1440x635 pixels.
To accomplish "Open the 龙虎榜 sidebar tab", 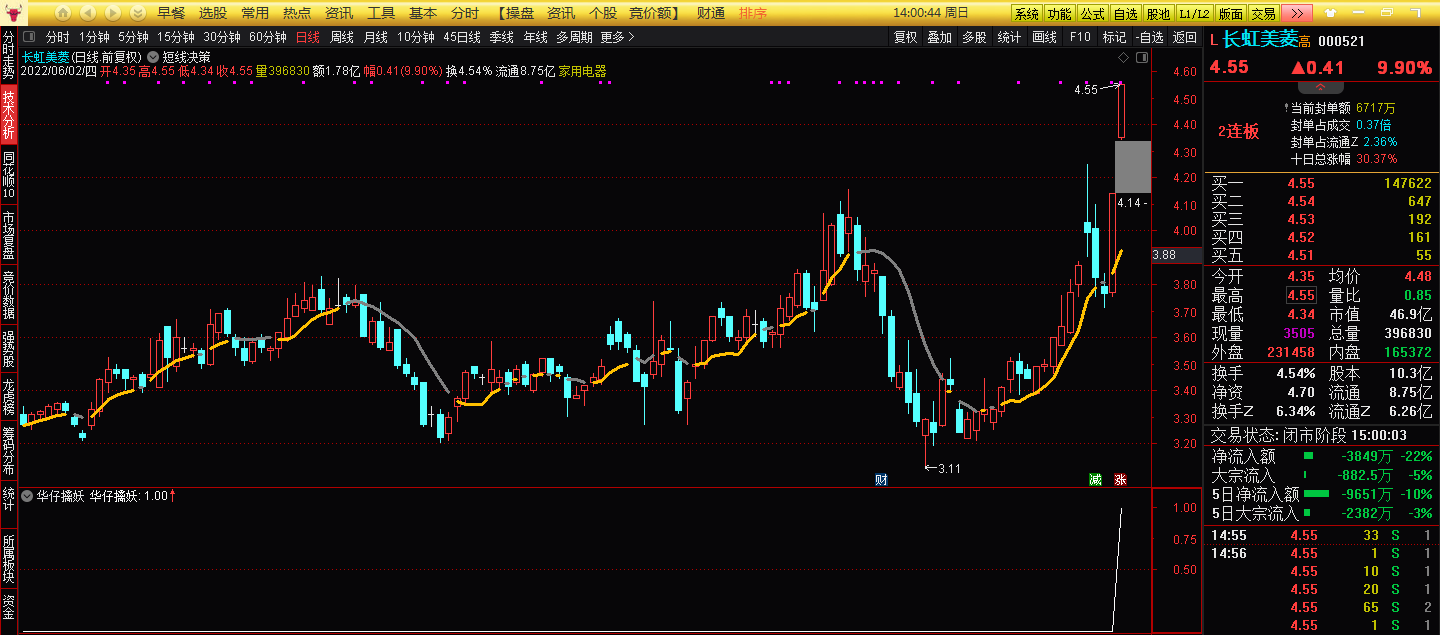I will [x=8, y=396].
